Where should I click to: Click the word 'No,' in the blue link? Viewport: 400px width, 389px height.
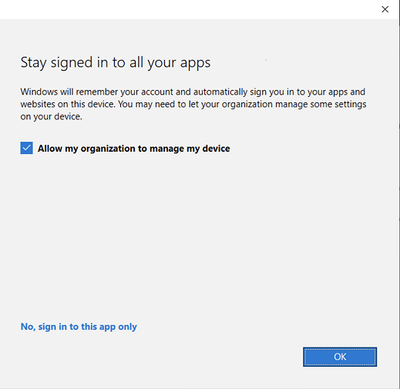click(28, 327)
